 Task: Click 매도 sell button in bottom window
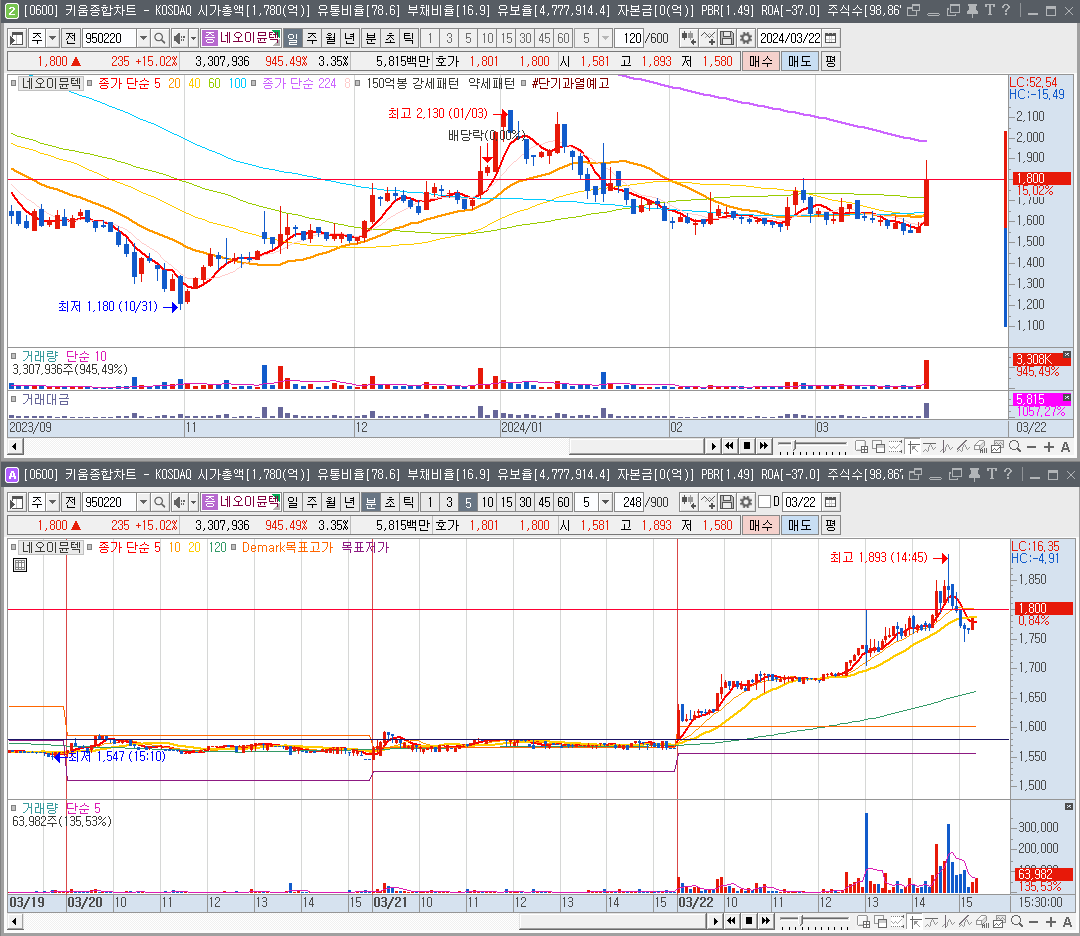coord(799,525)
